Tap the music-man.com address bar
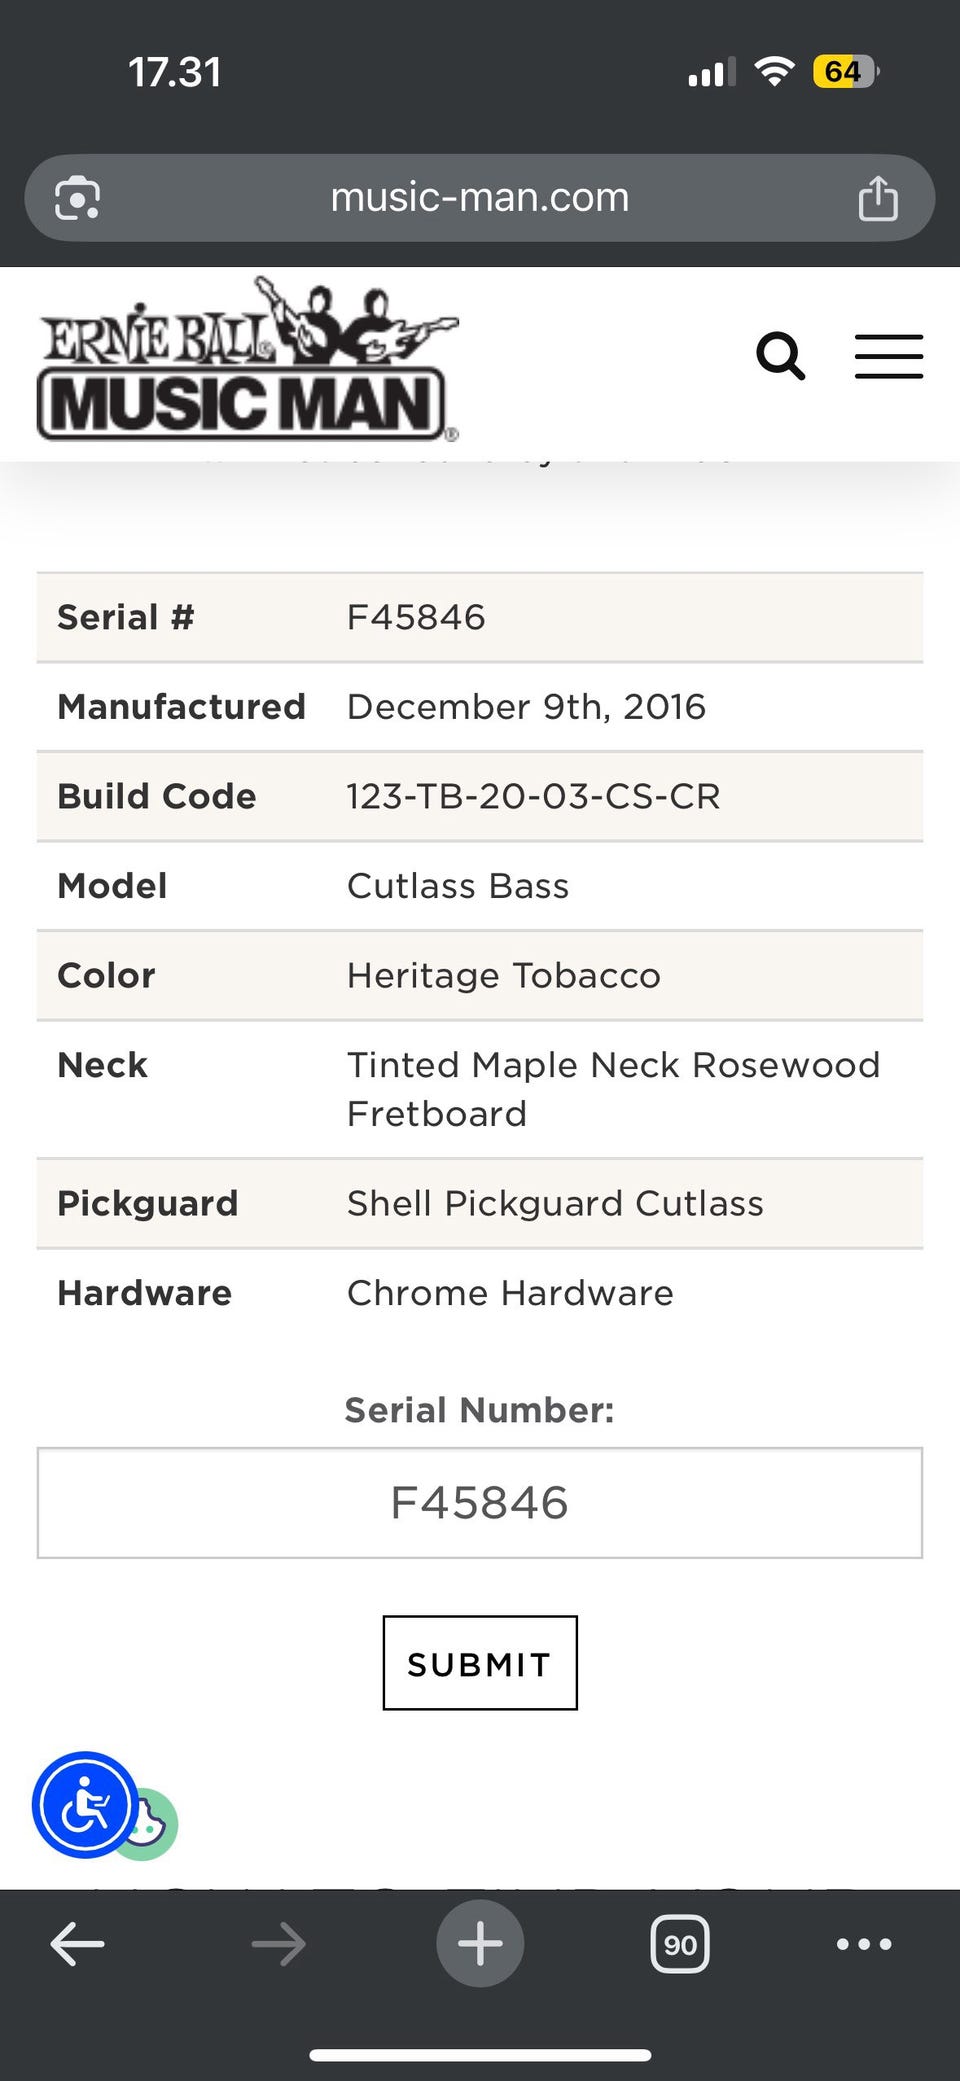This screenshot has height=2081, width=960. coord(480,198)
